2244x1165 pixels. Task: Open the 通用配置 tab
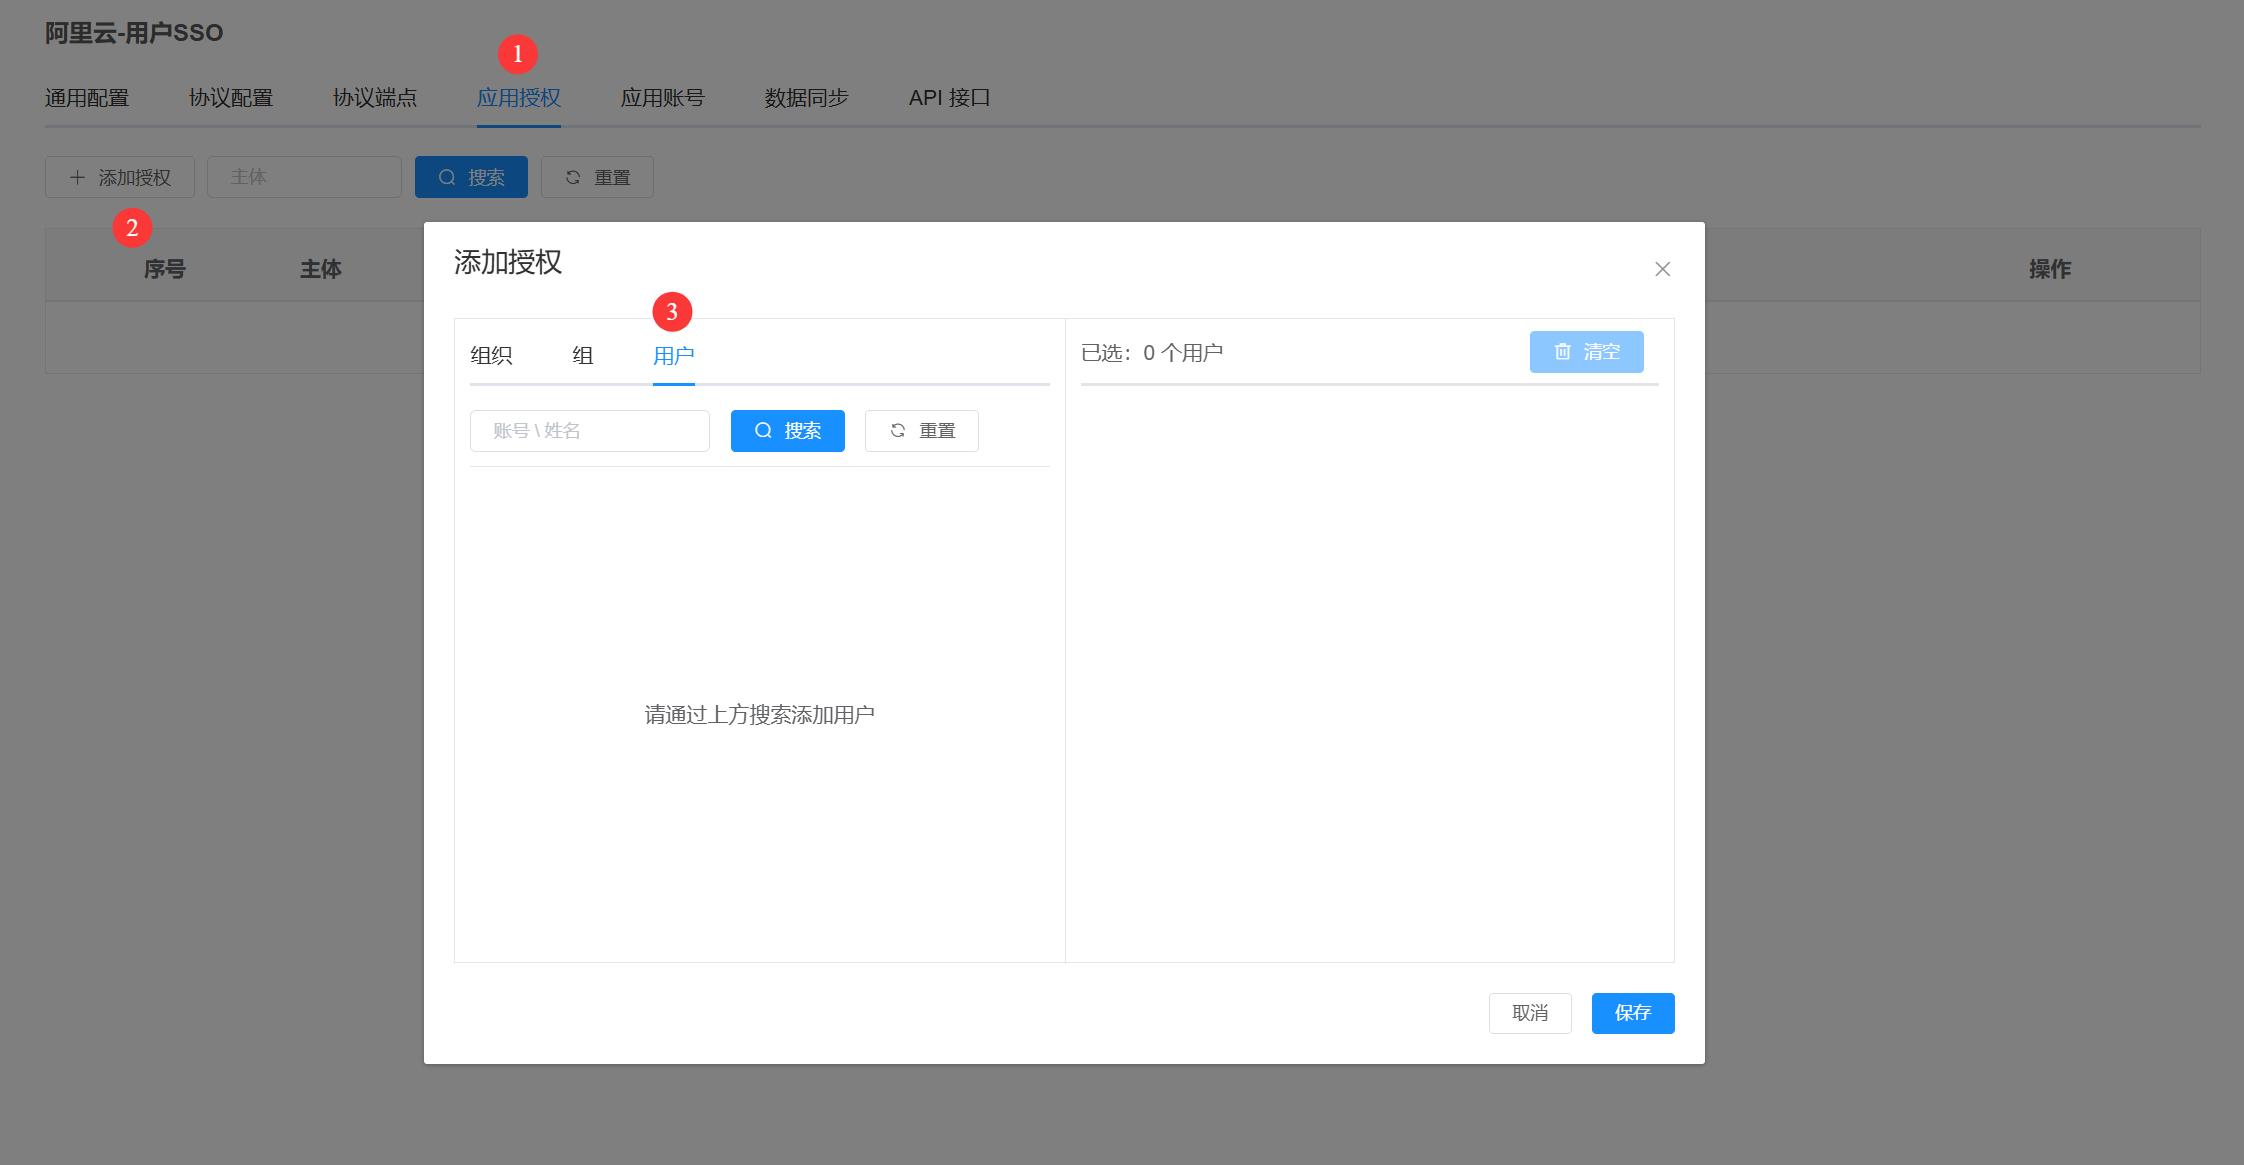click(87, 98)
